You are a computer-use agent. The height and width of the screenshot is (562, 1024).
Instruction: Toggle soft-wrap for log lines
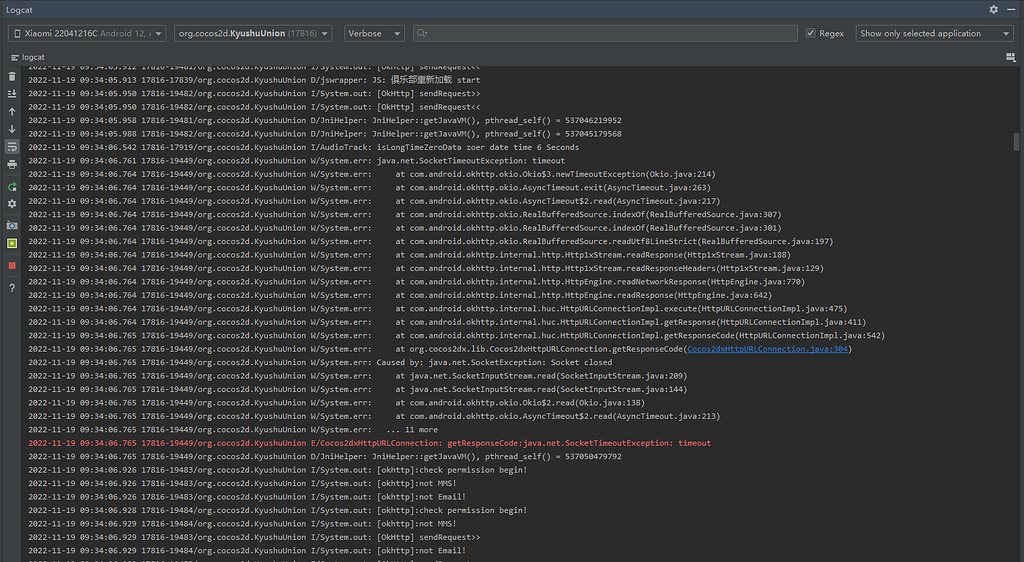click(x=12, y=146)
